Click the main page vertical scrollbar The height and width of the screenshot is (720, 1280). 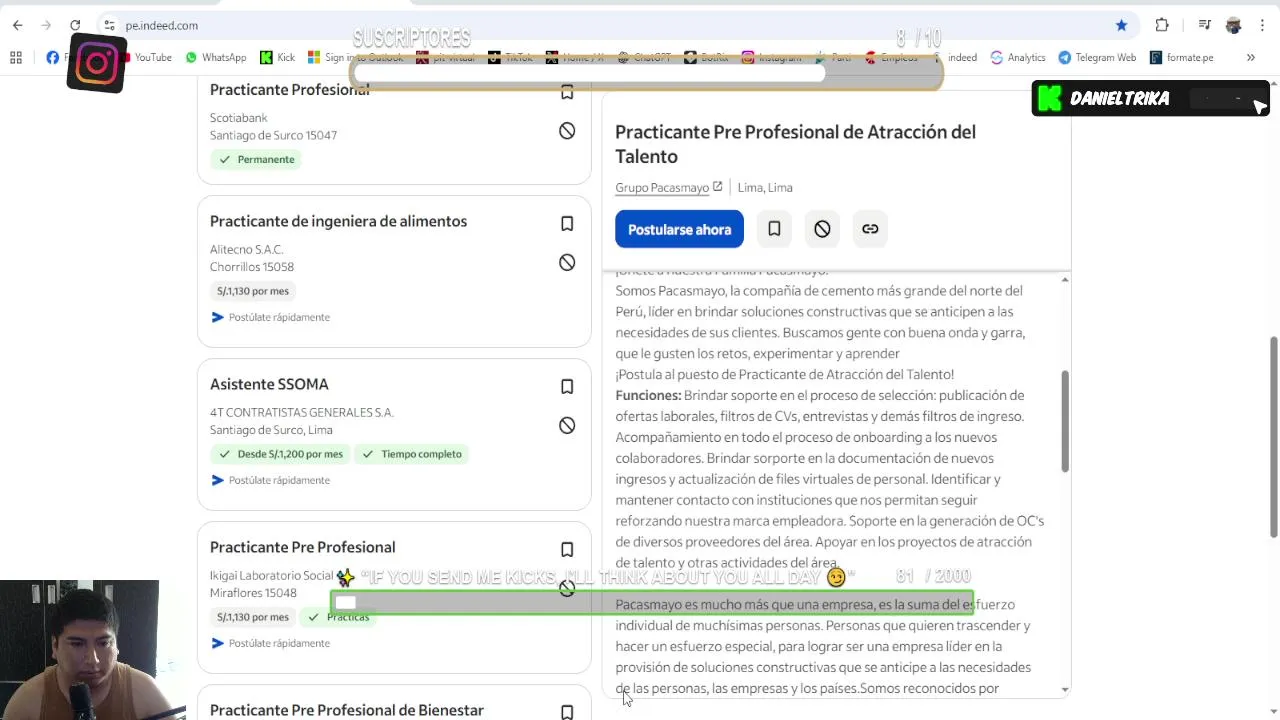point(1274,438)
